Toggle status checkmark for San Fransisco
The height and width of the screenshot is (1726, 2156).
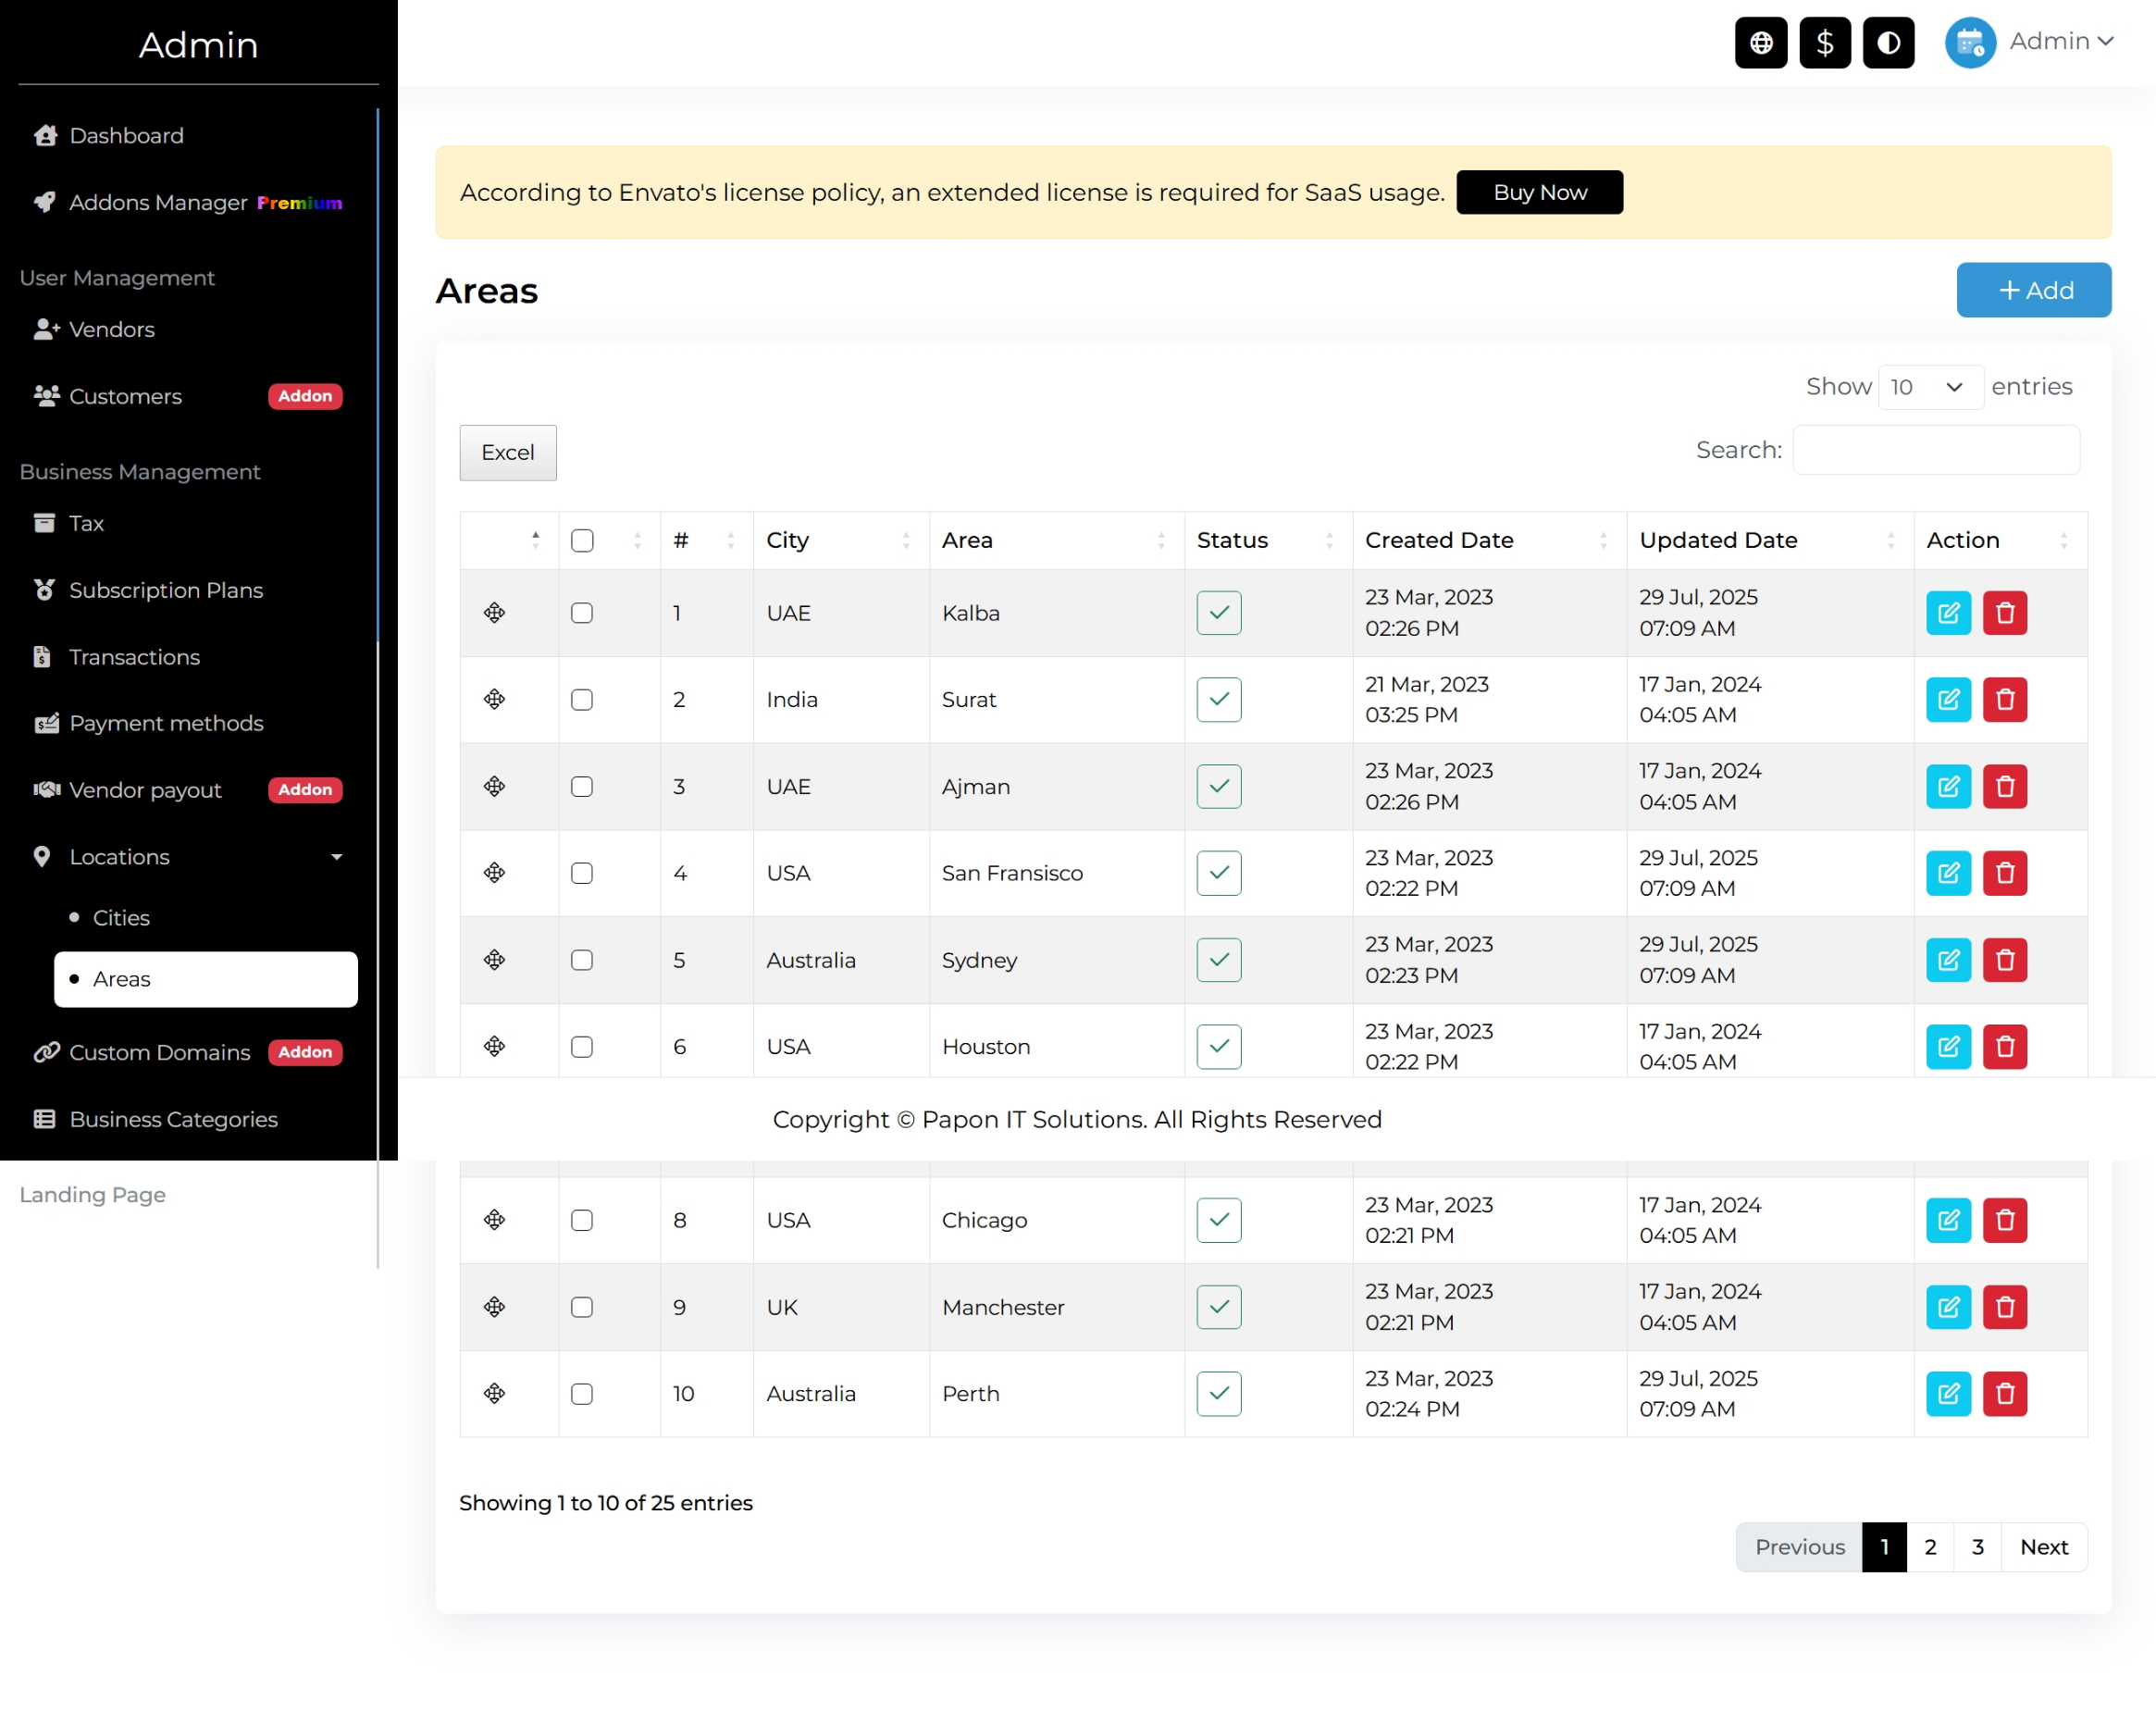click(1218, 873)
